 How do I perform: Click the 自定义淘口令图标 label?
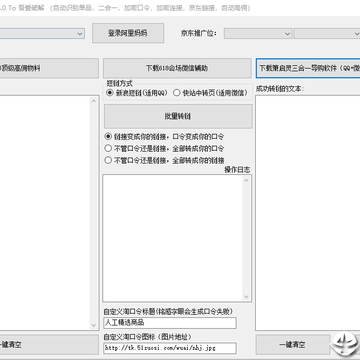click(x=147, y=337)
